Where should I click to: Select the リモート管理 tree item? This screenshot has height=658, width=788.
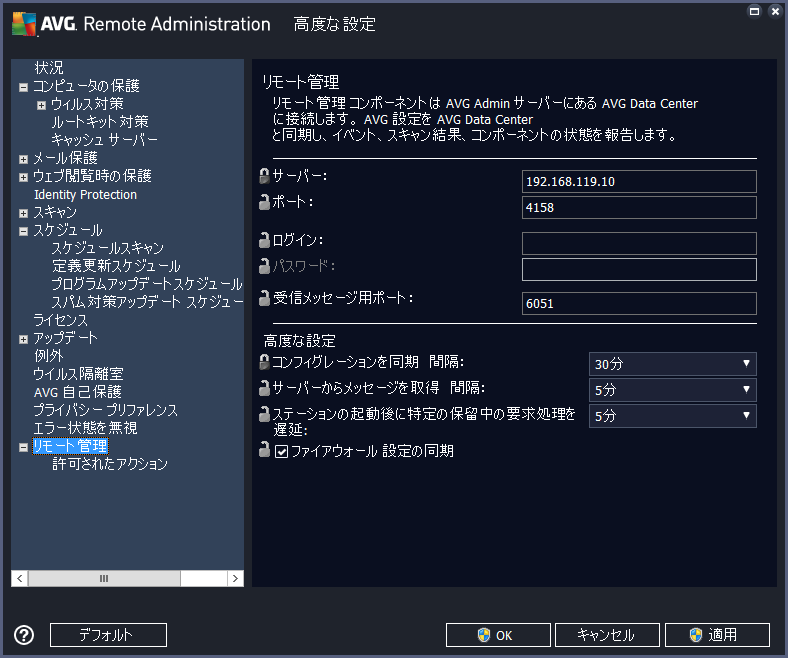click(70, 446)
